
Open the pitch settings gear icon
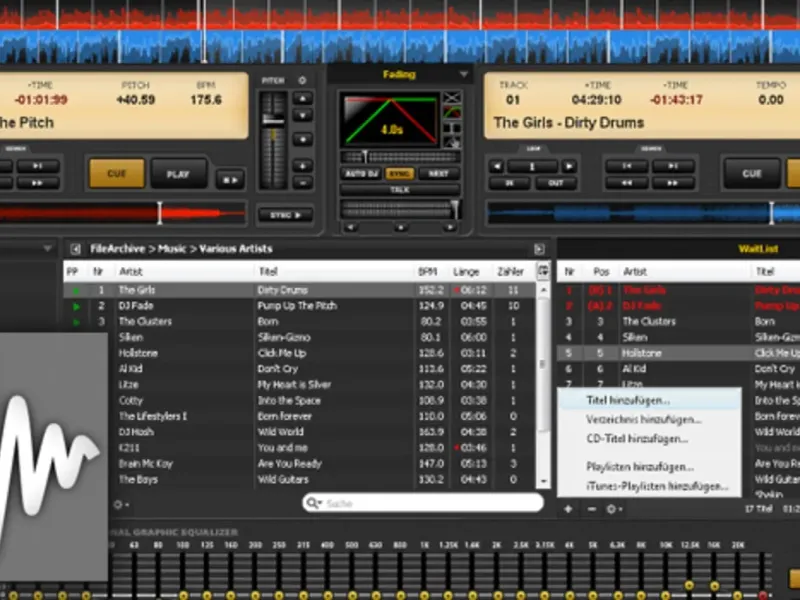click(302, 81)
